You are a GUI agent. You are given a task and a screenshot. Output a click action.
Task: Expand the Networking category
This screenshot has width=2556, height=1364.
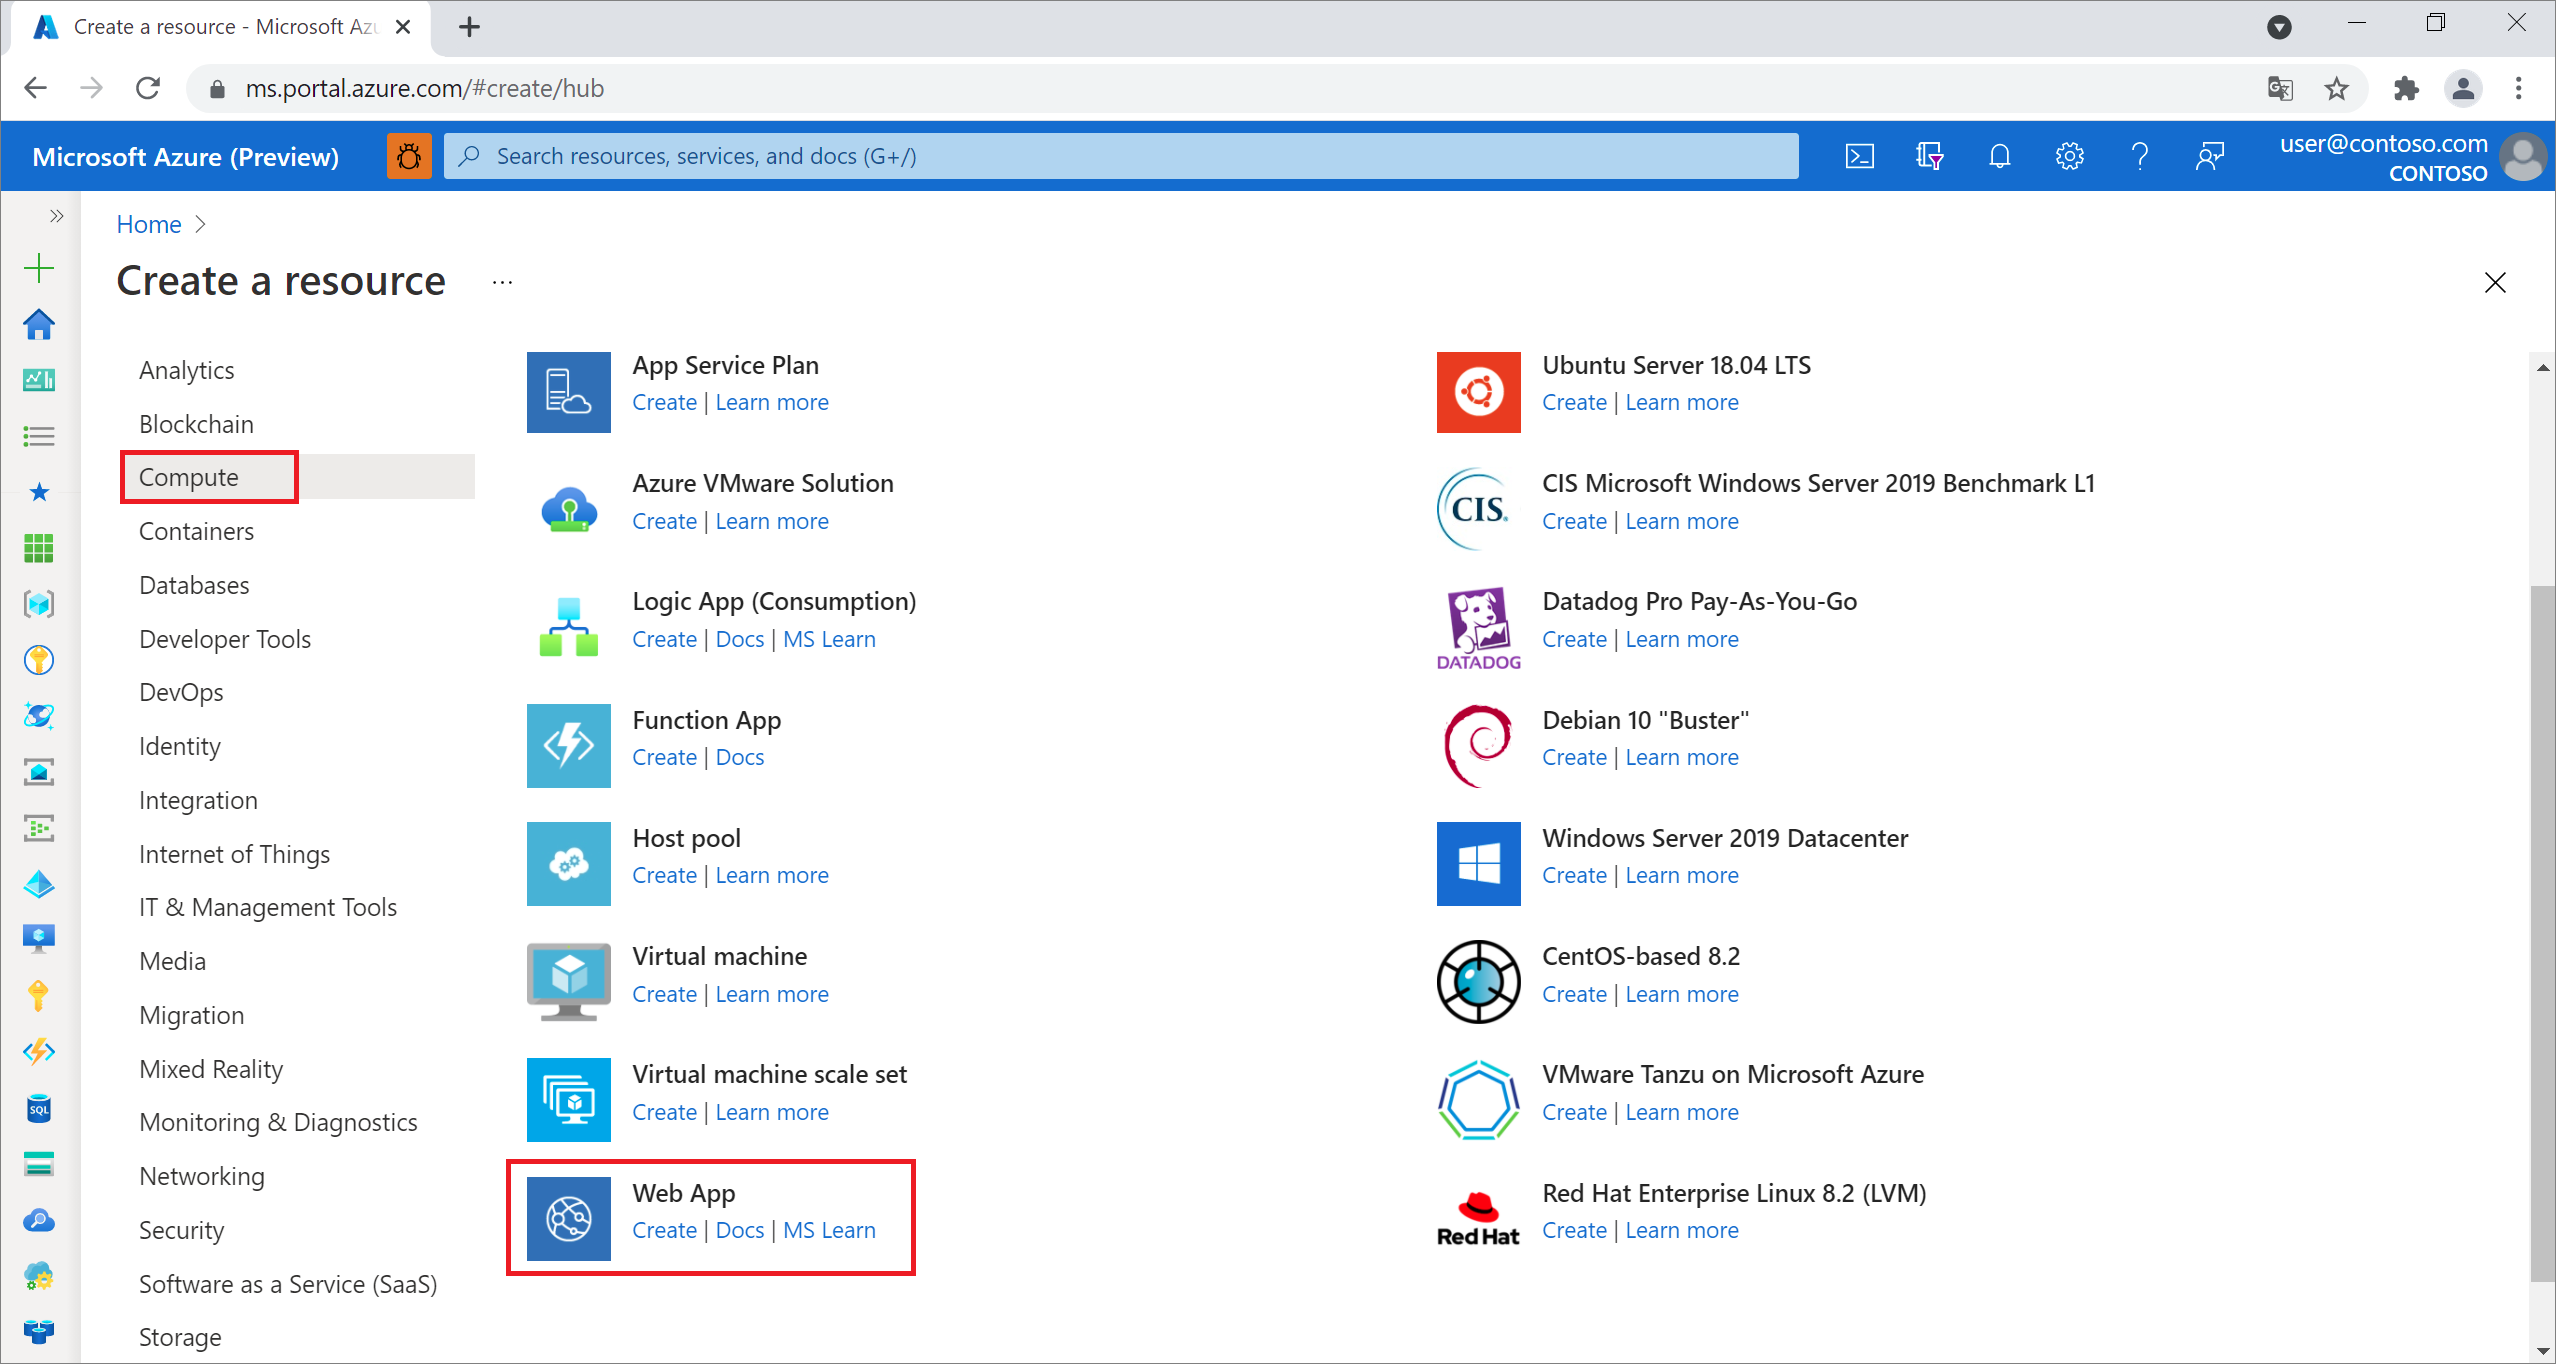click(201, 1176)
